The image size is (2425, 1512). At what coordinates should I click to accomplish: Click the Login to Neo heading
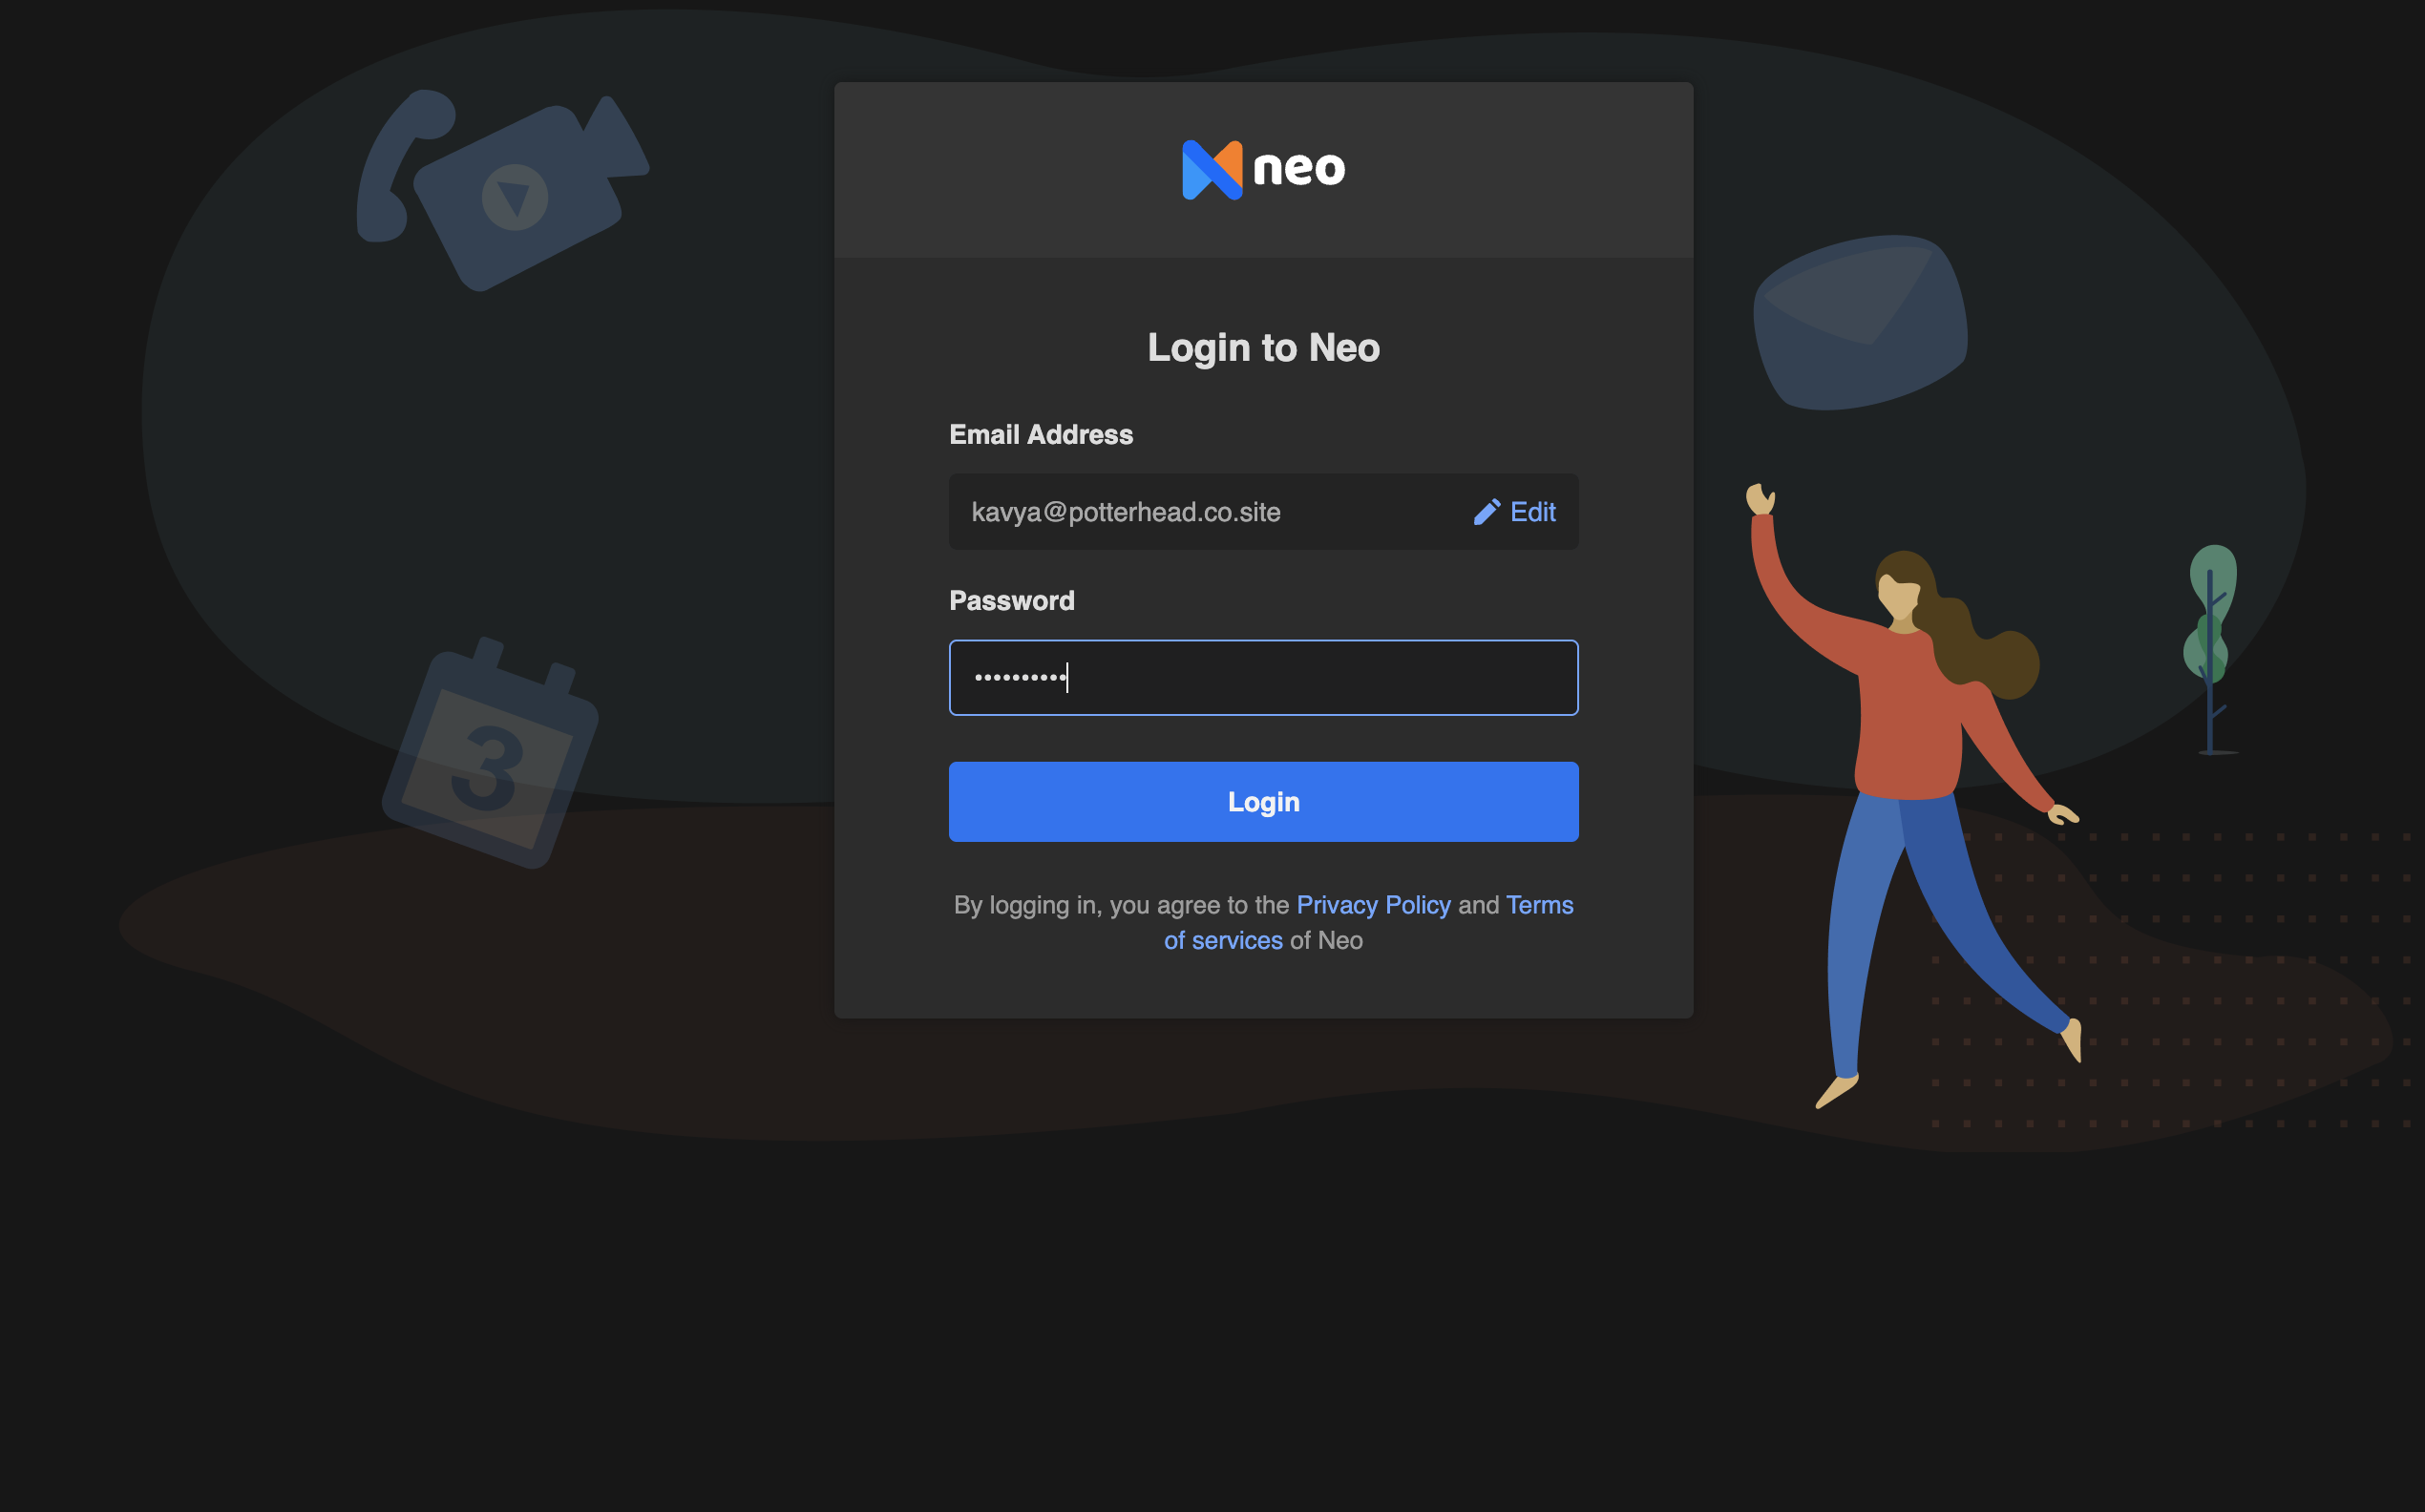1263,348
